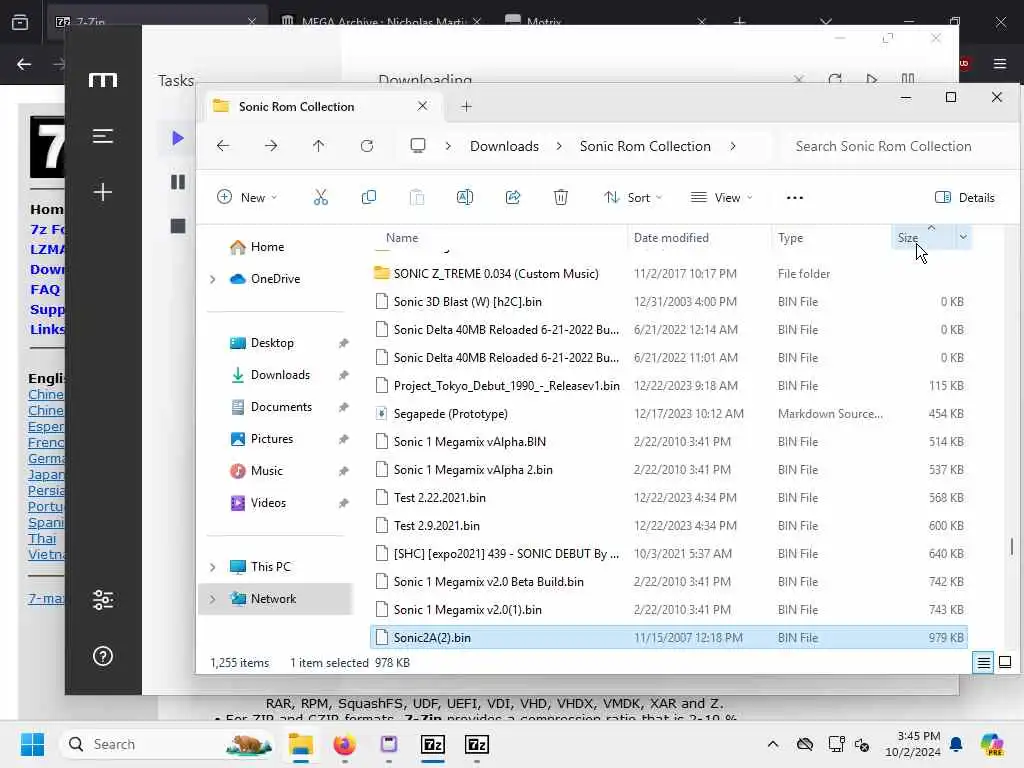Viewport: 1024px width, 768px height.
Task: Switch to large thumbnails view icon
Action: (1005, 662)
